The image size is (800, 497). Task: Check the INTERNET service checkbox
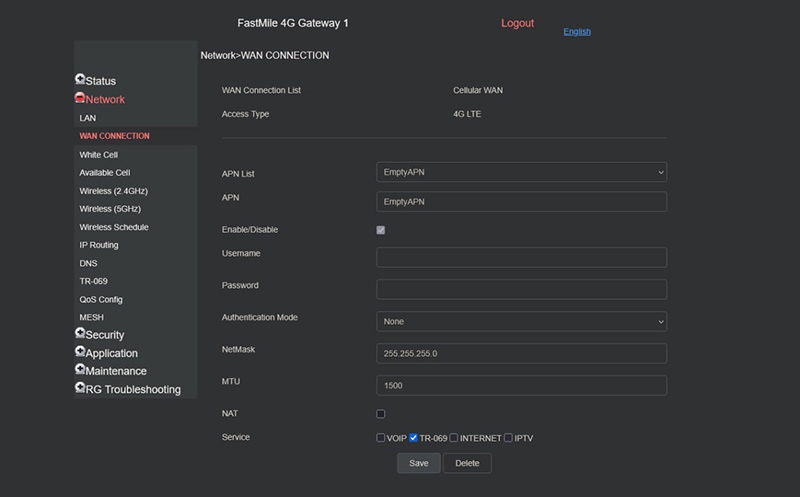(454, 438)
